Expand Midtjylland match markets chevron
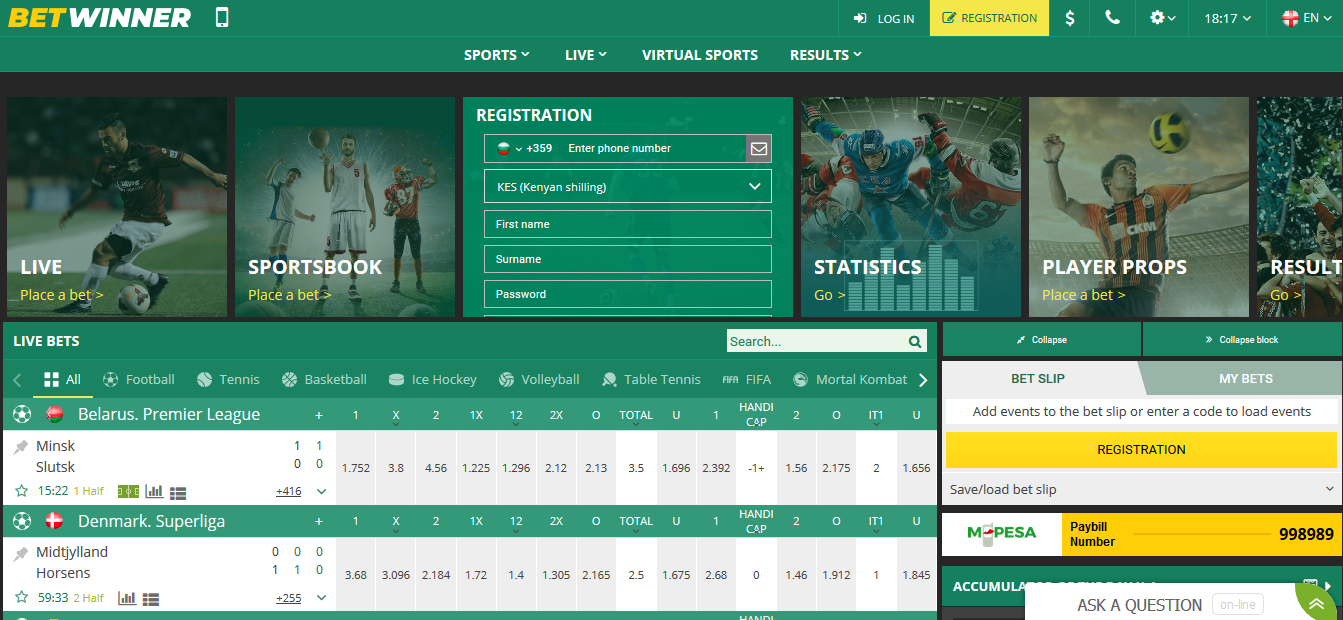The image size is (1343, 620). [321, 597]
